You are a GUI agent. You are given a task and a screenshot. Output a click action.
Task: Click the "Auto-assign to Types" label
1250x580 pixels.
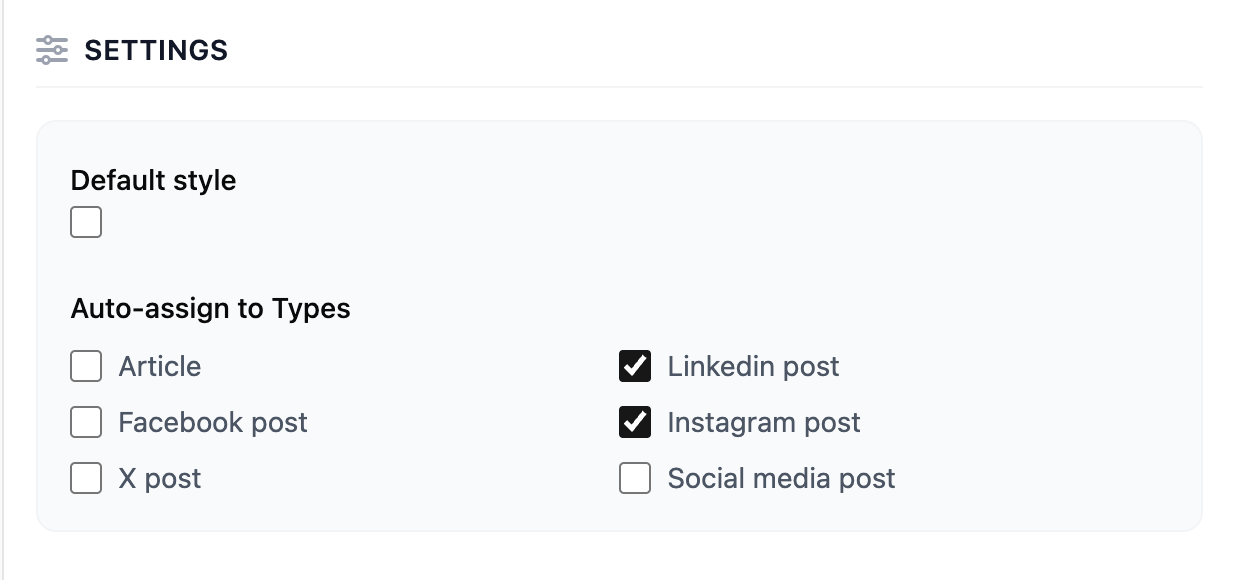(210, 309)
